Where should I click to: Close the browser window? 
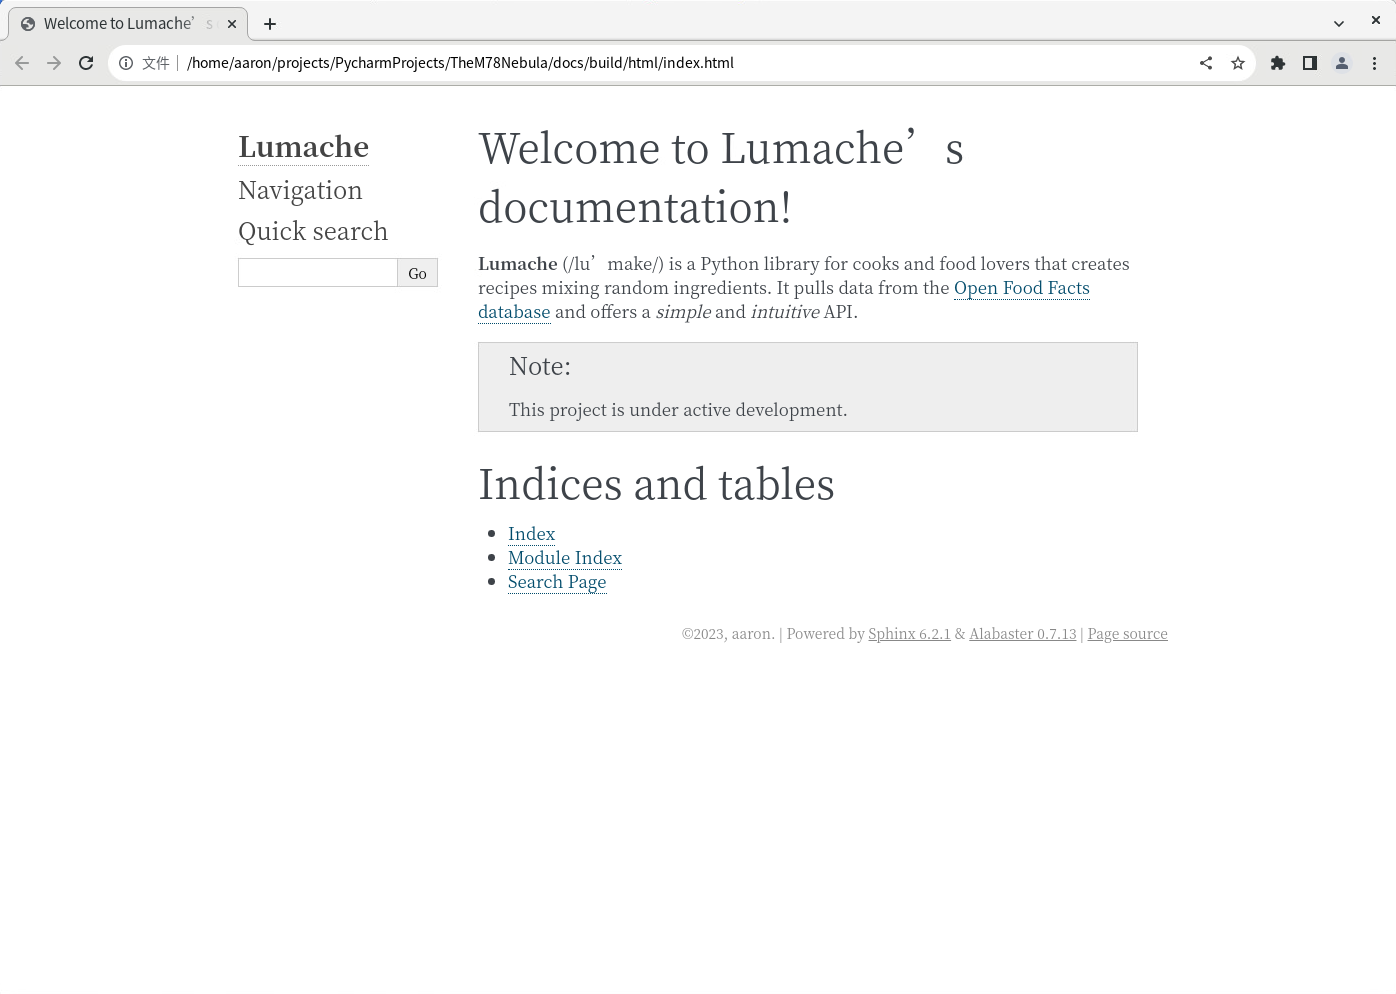(x=1376, y=21)
